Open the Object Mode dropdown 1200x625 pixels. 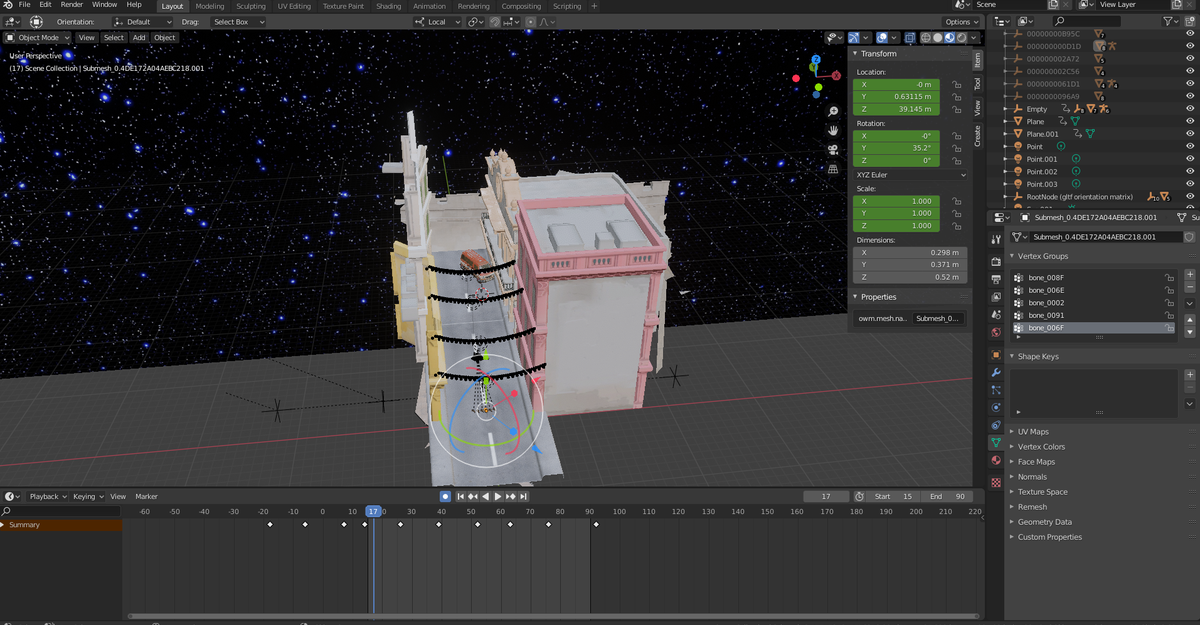click(x=38, y=38)
